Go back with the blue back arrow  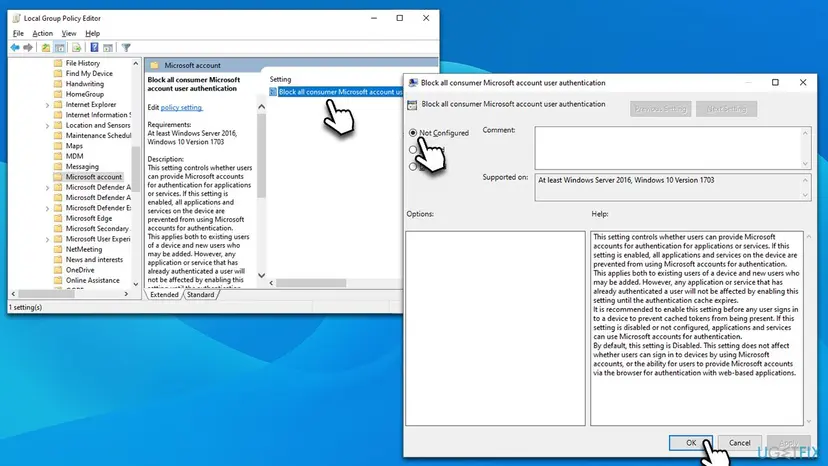pyautogui.click(x=15, y=48)
